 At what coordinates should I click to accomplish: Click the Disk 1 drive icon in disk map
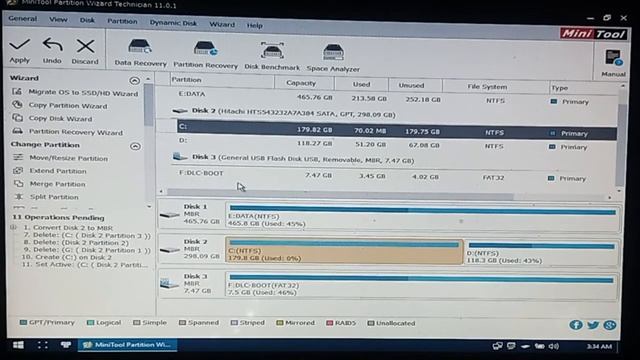[169, 215]
